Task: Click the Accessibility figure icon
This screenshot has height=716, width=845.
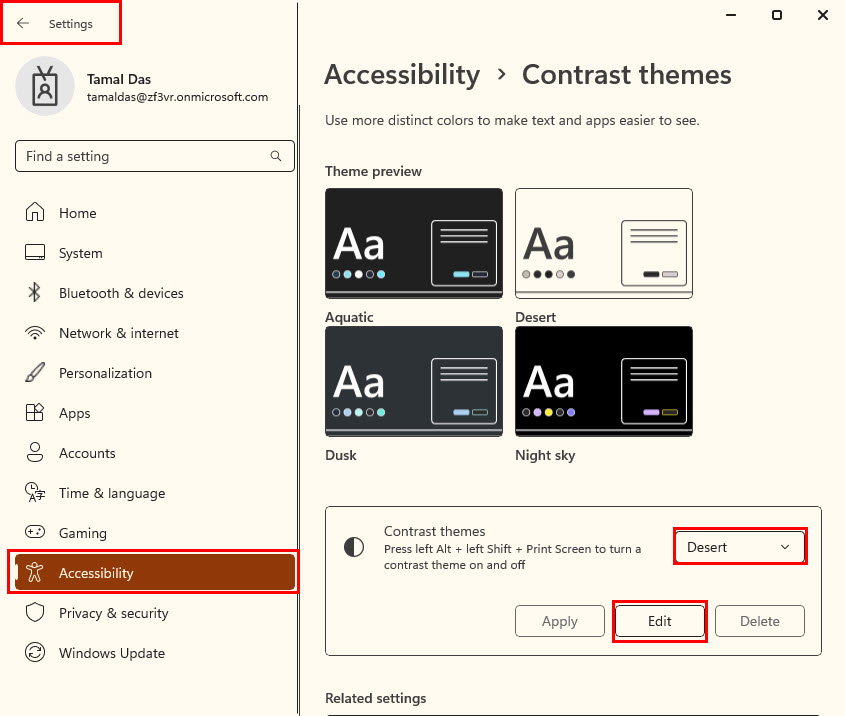Action: 34,572
